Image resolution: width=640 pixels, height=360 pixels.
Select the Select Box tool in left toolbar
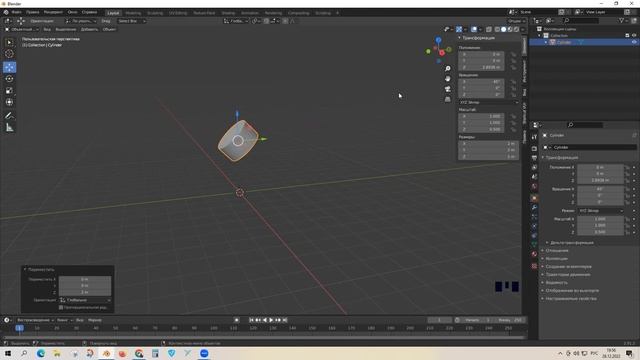coord(9,42)
